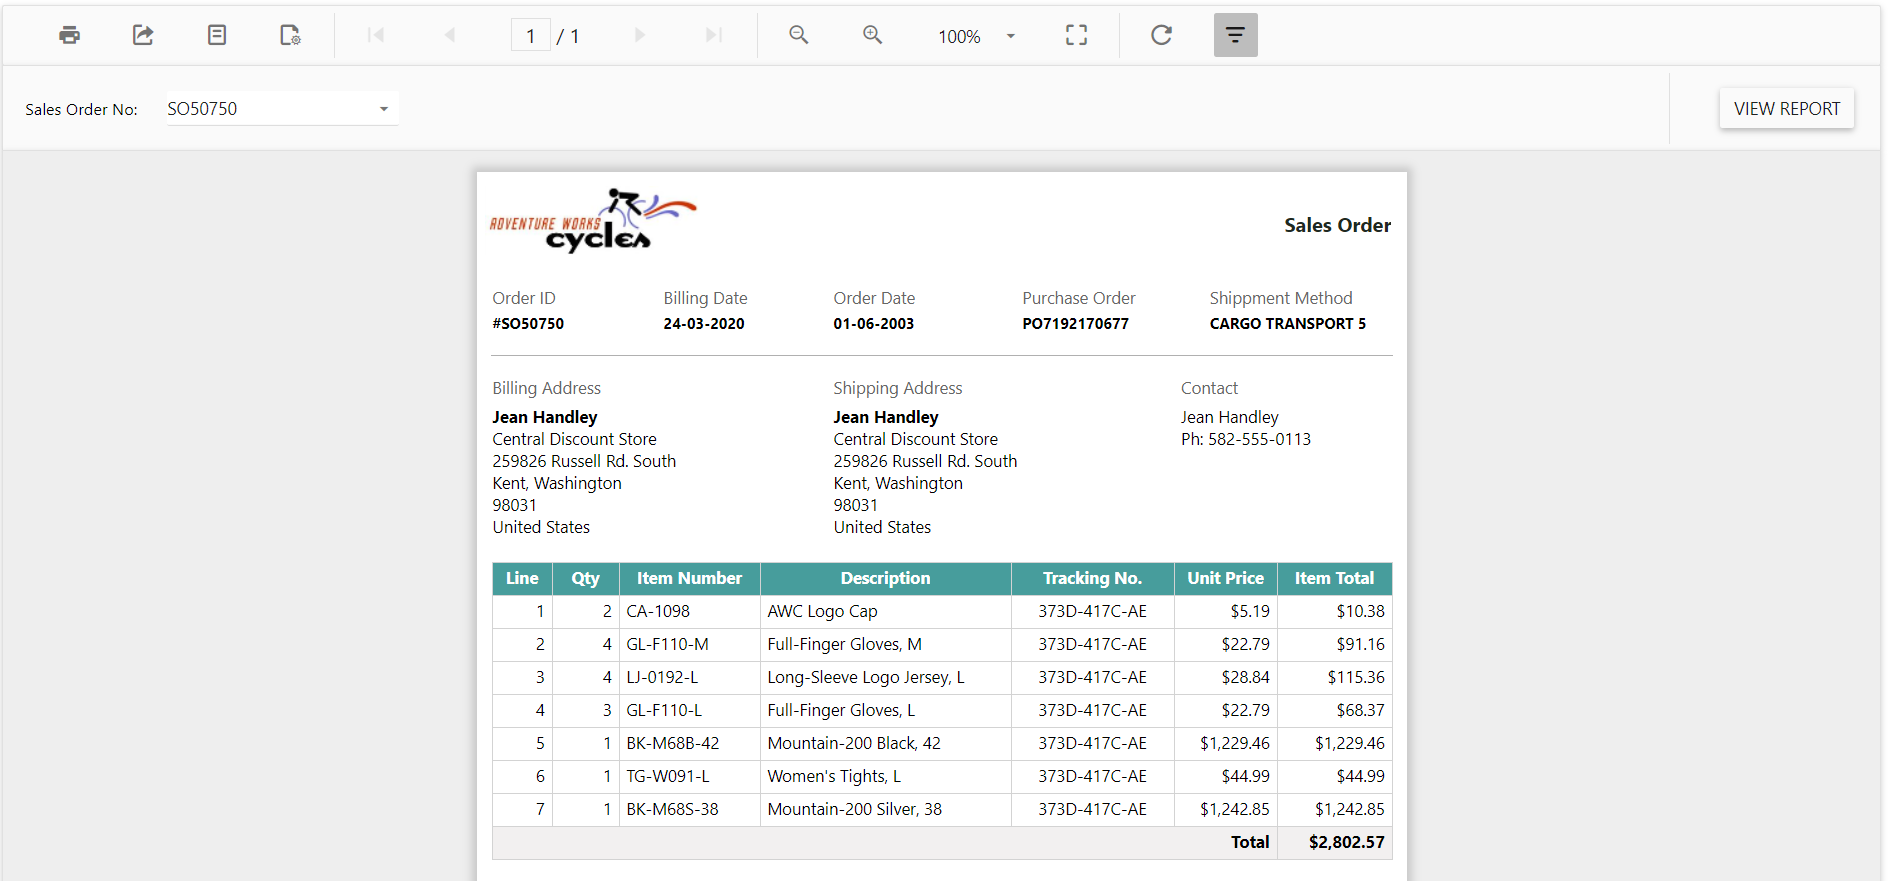Toggle full screen mode icon
The image size is (1890, 881).
coord(1076,35)
